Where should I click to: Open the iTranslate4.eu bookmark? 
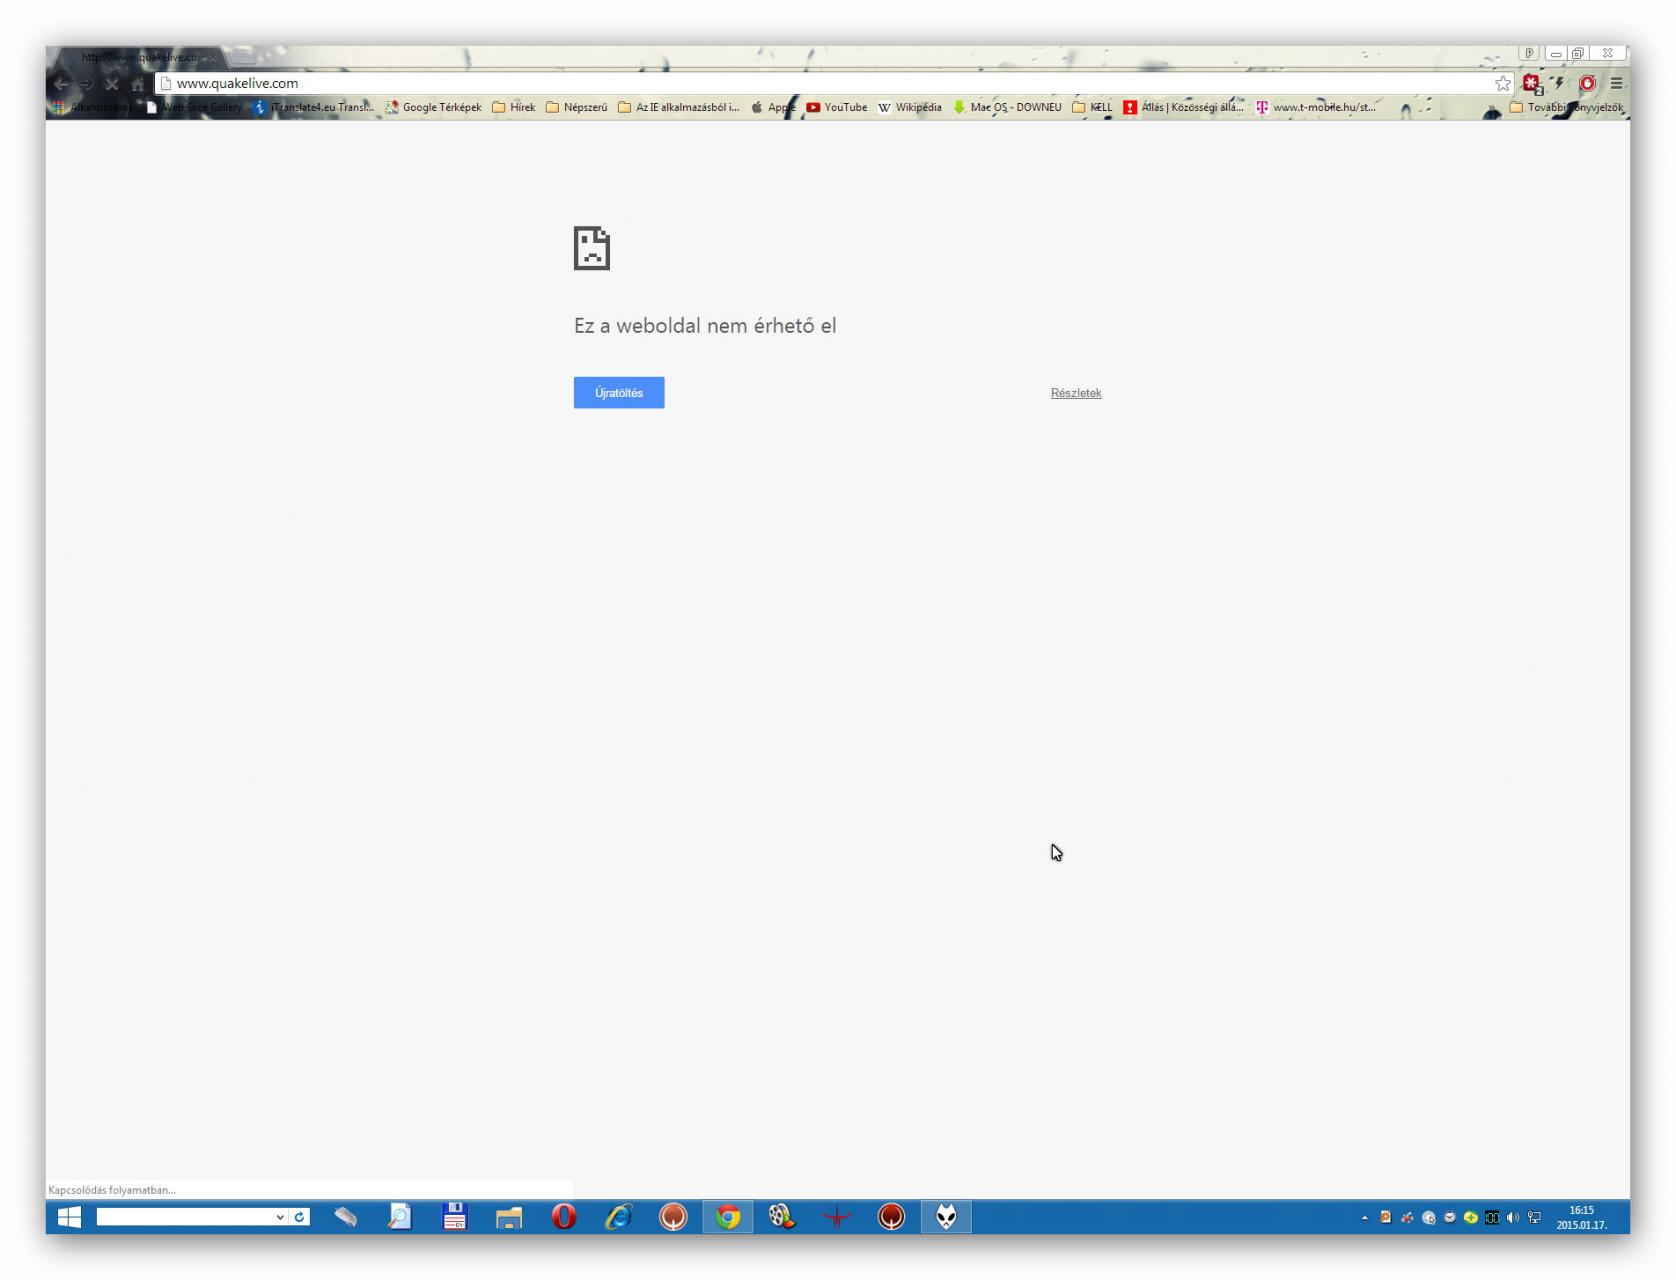point(313,108)
